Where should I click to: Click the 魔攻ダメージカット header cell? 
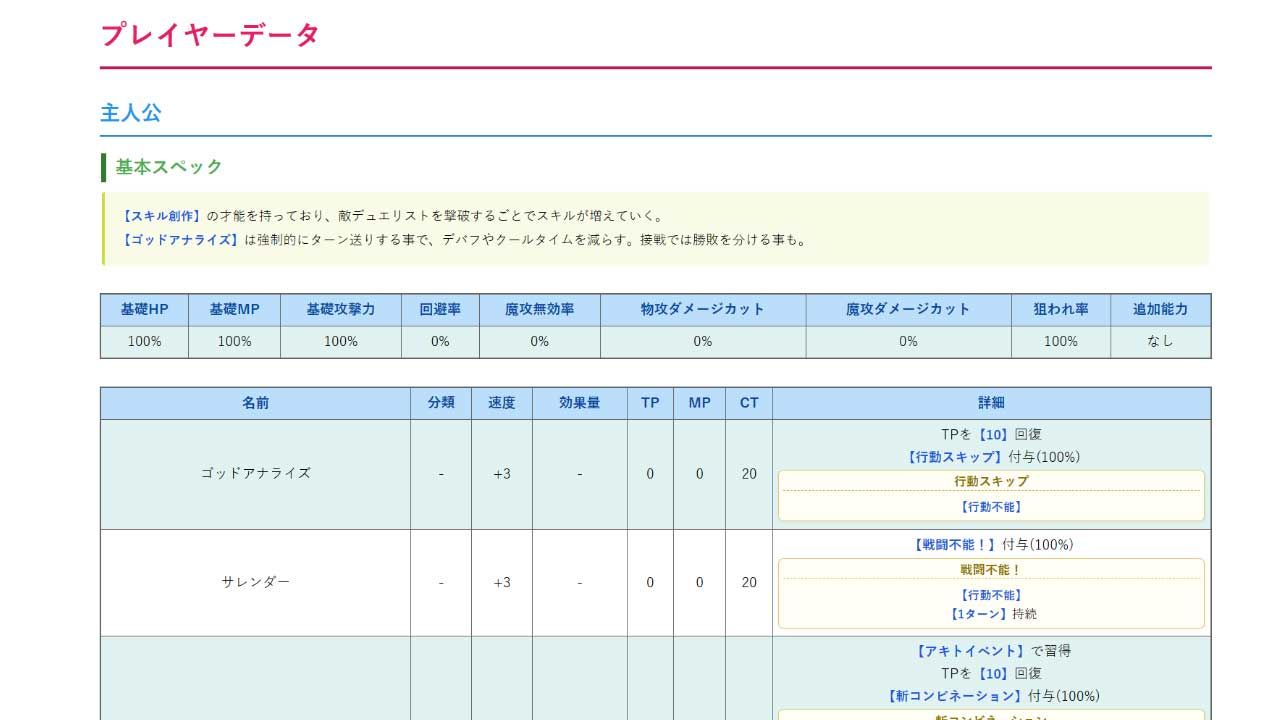point(907,310)
